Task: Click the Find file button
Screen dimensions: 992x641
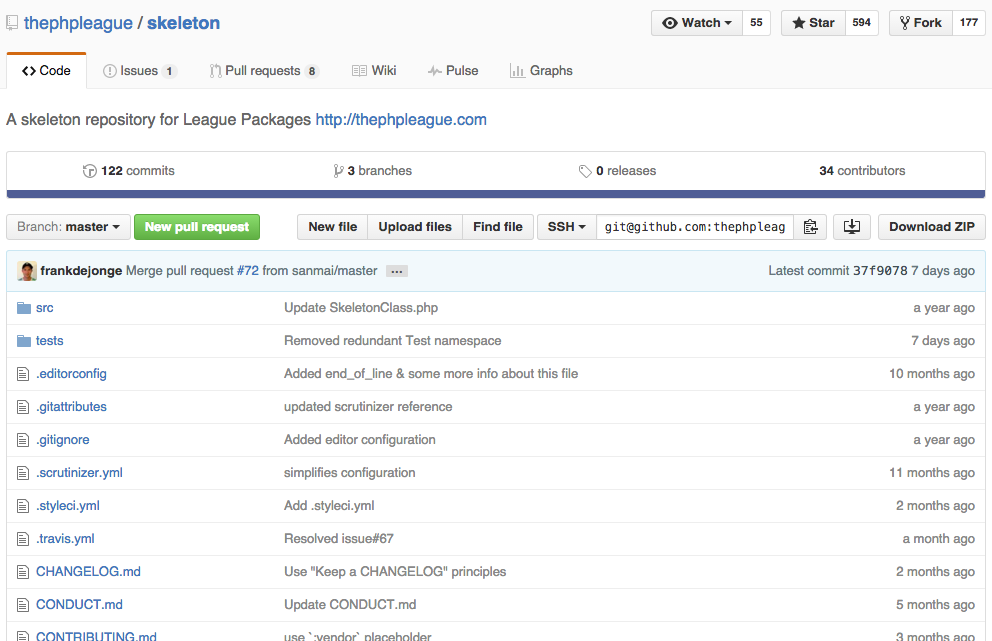Action: [498, 227]
